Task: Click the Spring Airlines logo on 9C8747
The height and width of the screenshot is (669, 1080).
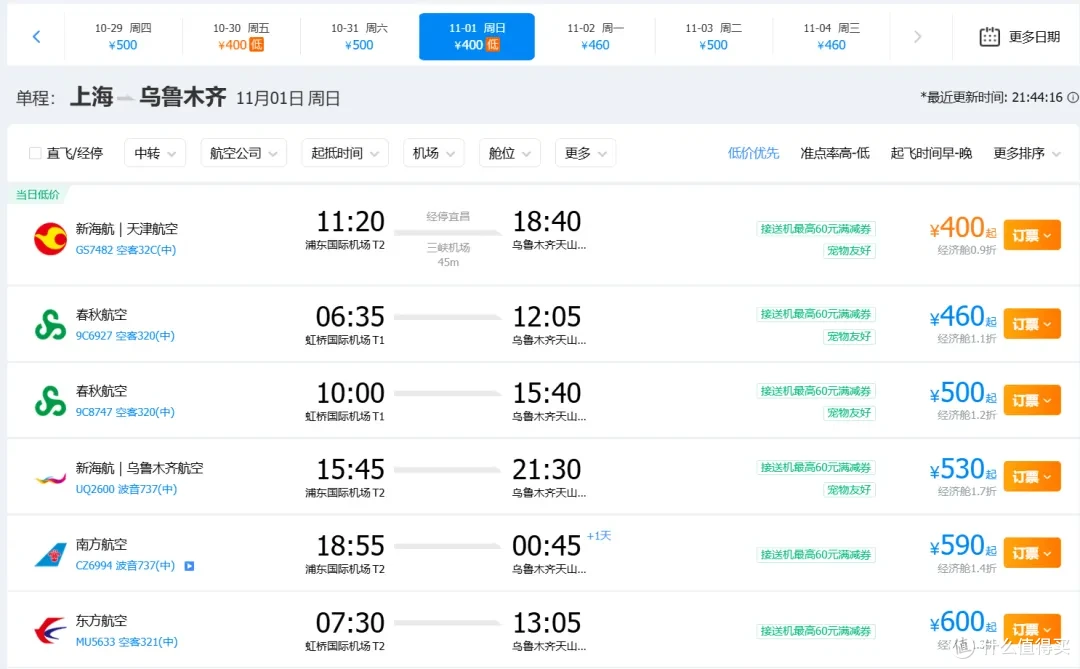Action: (50, 401)
